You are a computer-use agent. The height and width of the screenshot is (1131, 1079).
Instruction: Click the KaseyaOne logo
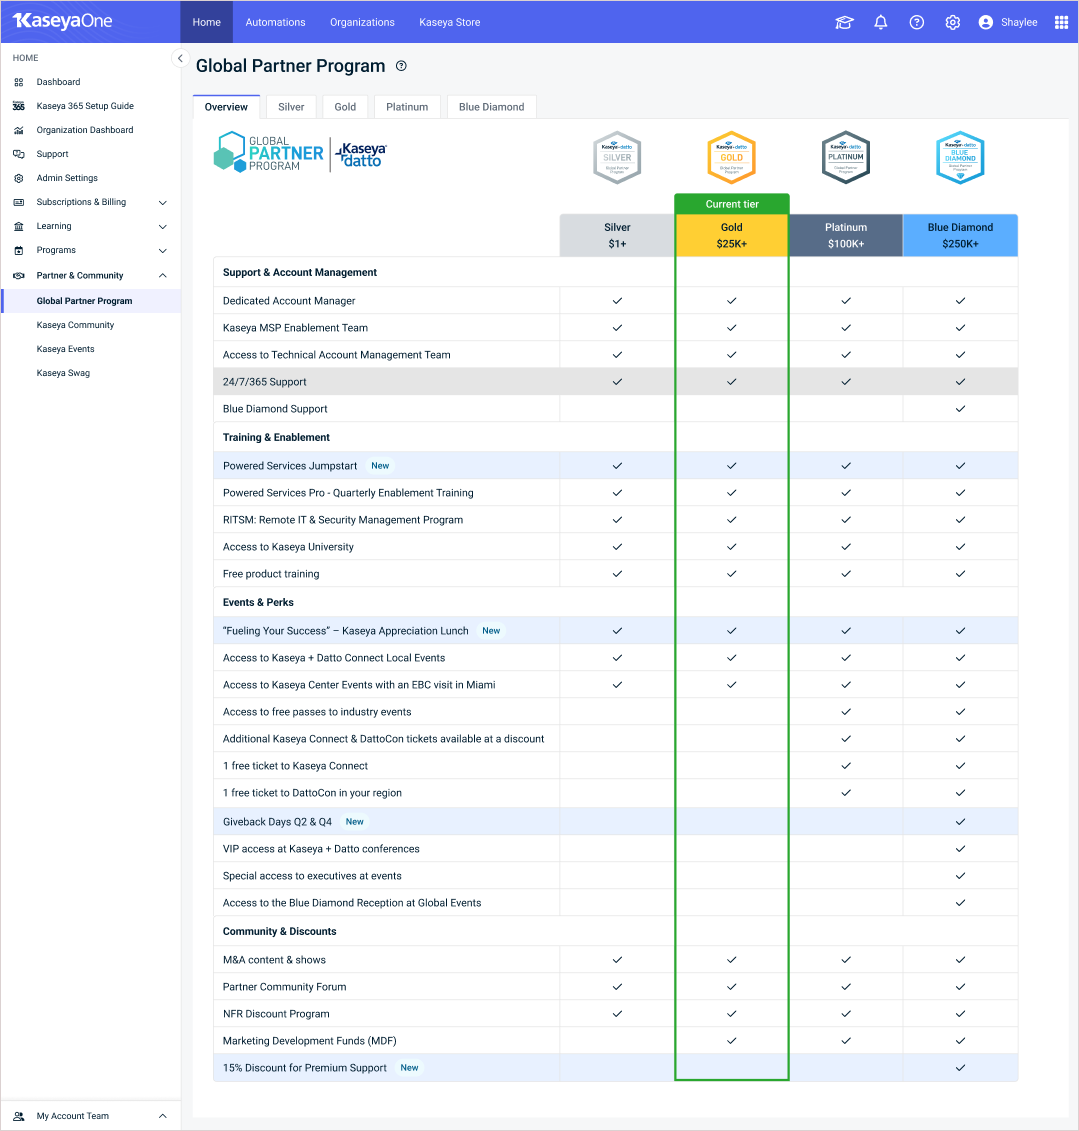[x=63, y=21]
